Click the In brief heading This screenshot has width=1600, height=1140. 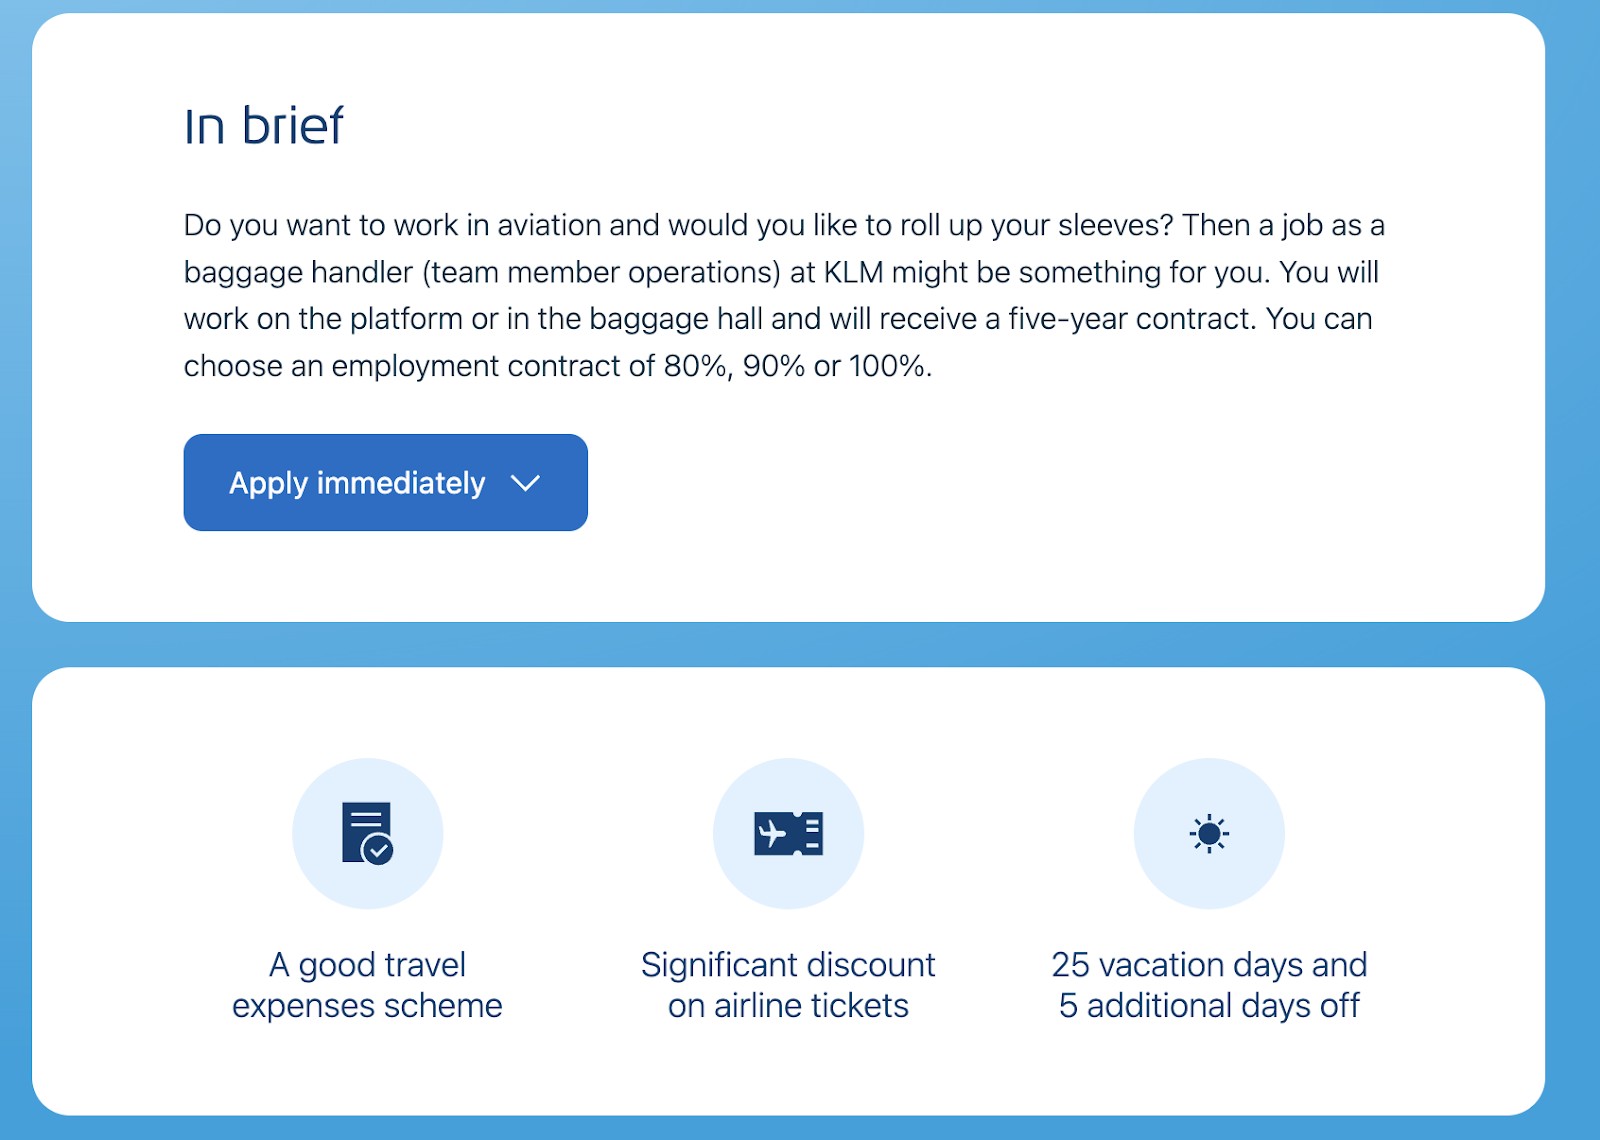264,126
